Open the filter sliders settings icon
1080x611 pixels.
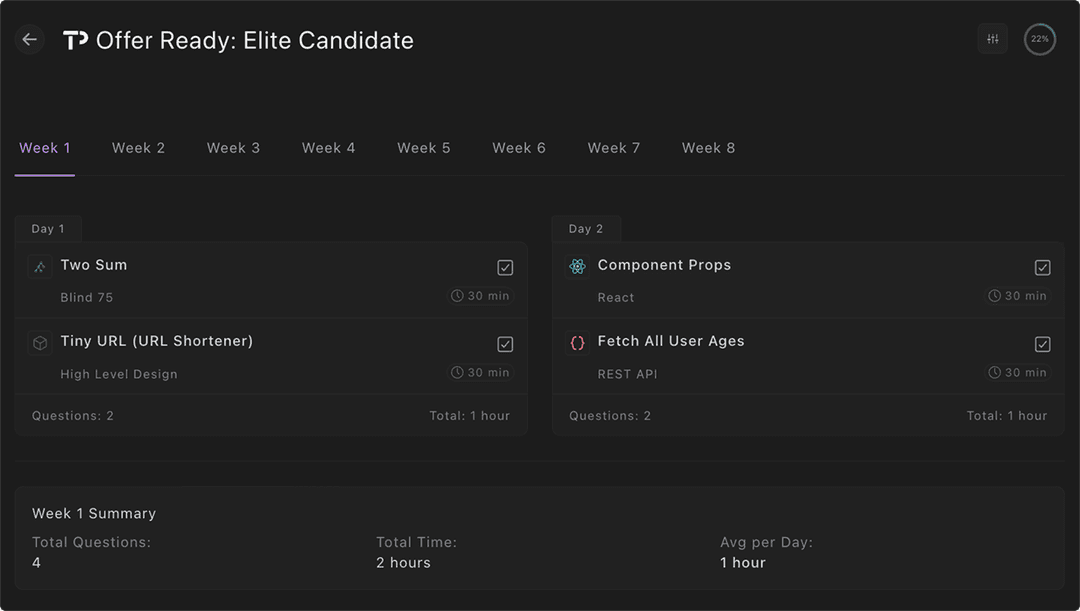point(992,39)
